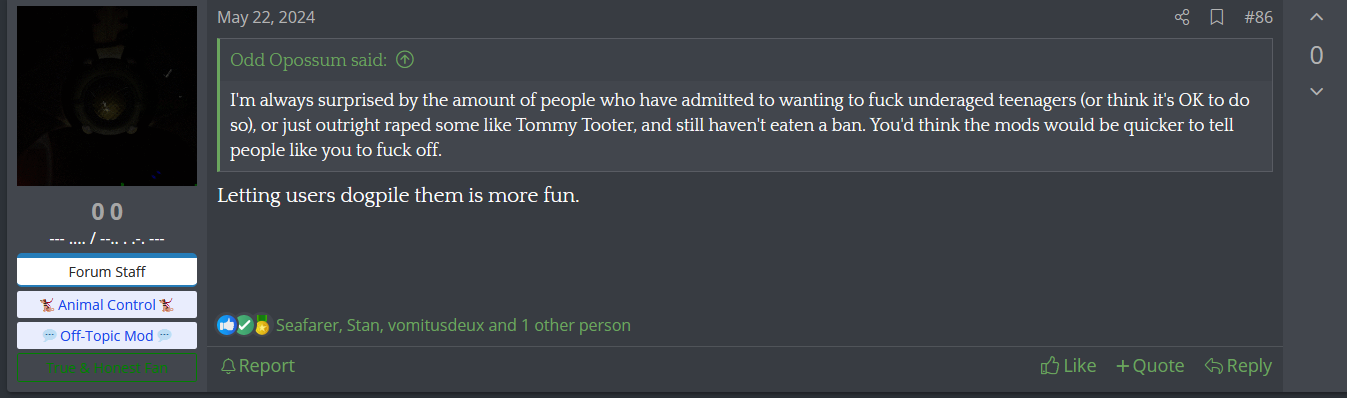Upvote the post with the up chevron
This screenshot has height=398, width=1347.
tap(1317, 17)
